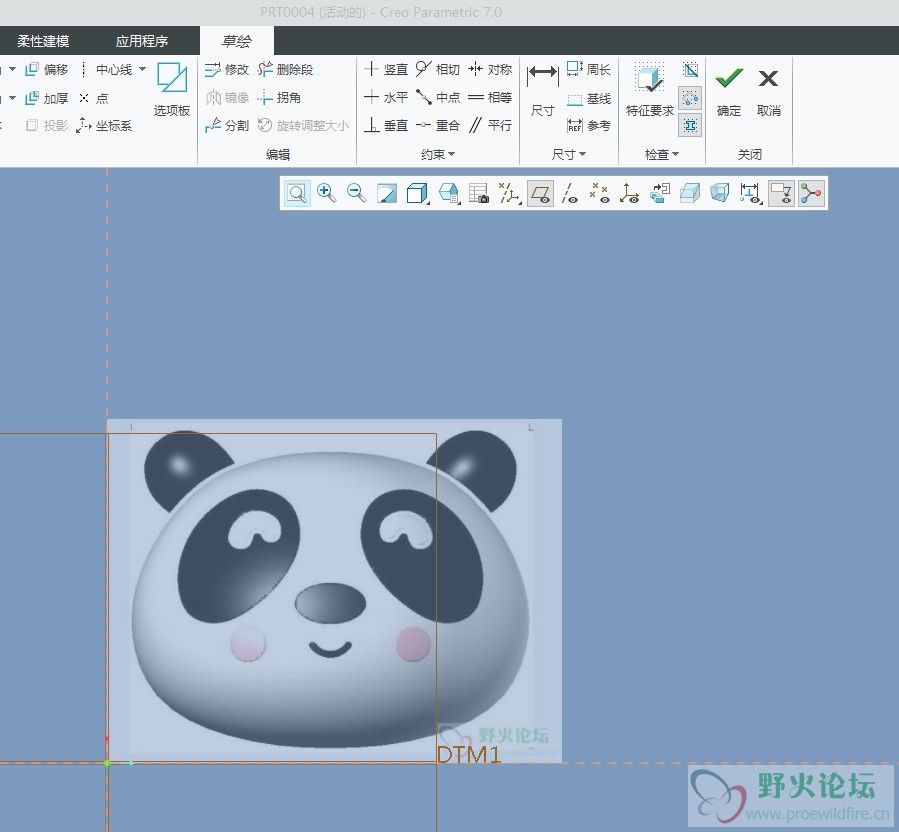Click the 中心线 centerline tool
Viewport: 899px width, 832px height.
(x=107, y=70)
